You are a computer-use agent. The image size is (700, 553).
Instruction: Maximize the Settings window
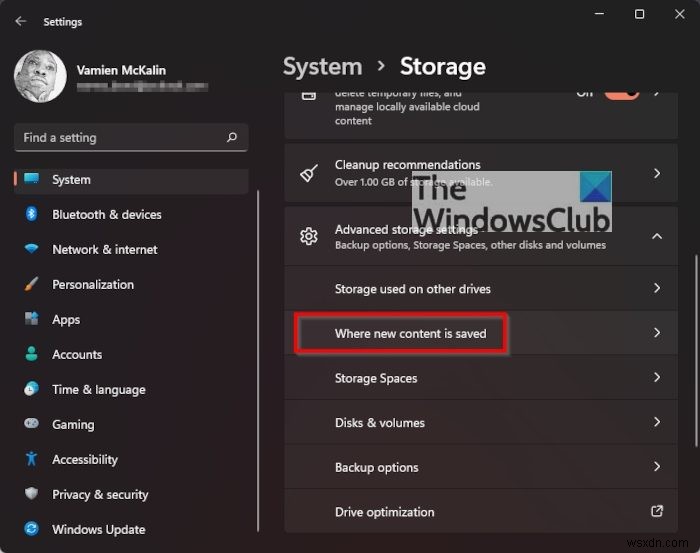639,14
